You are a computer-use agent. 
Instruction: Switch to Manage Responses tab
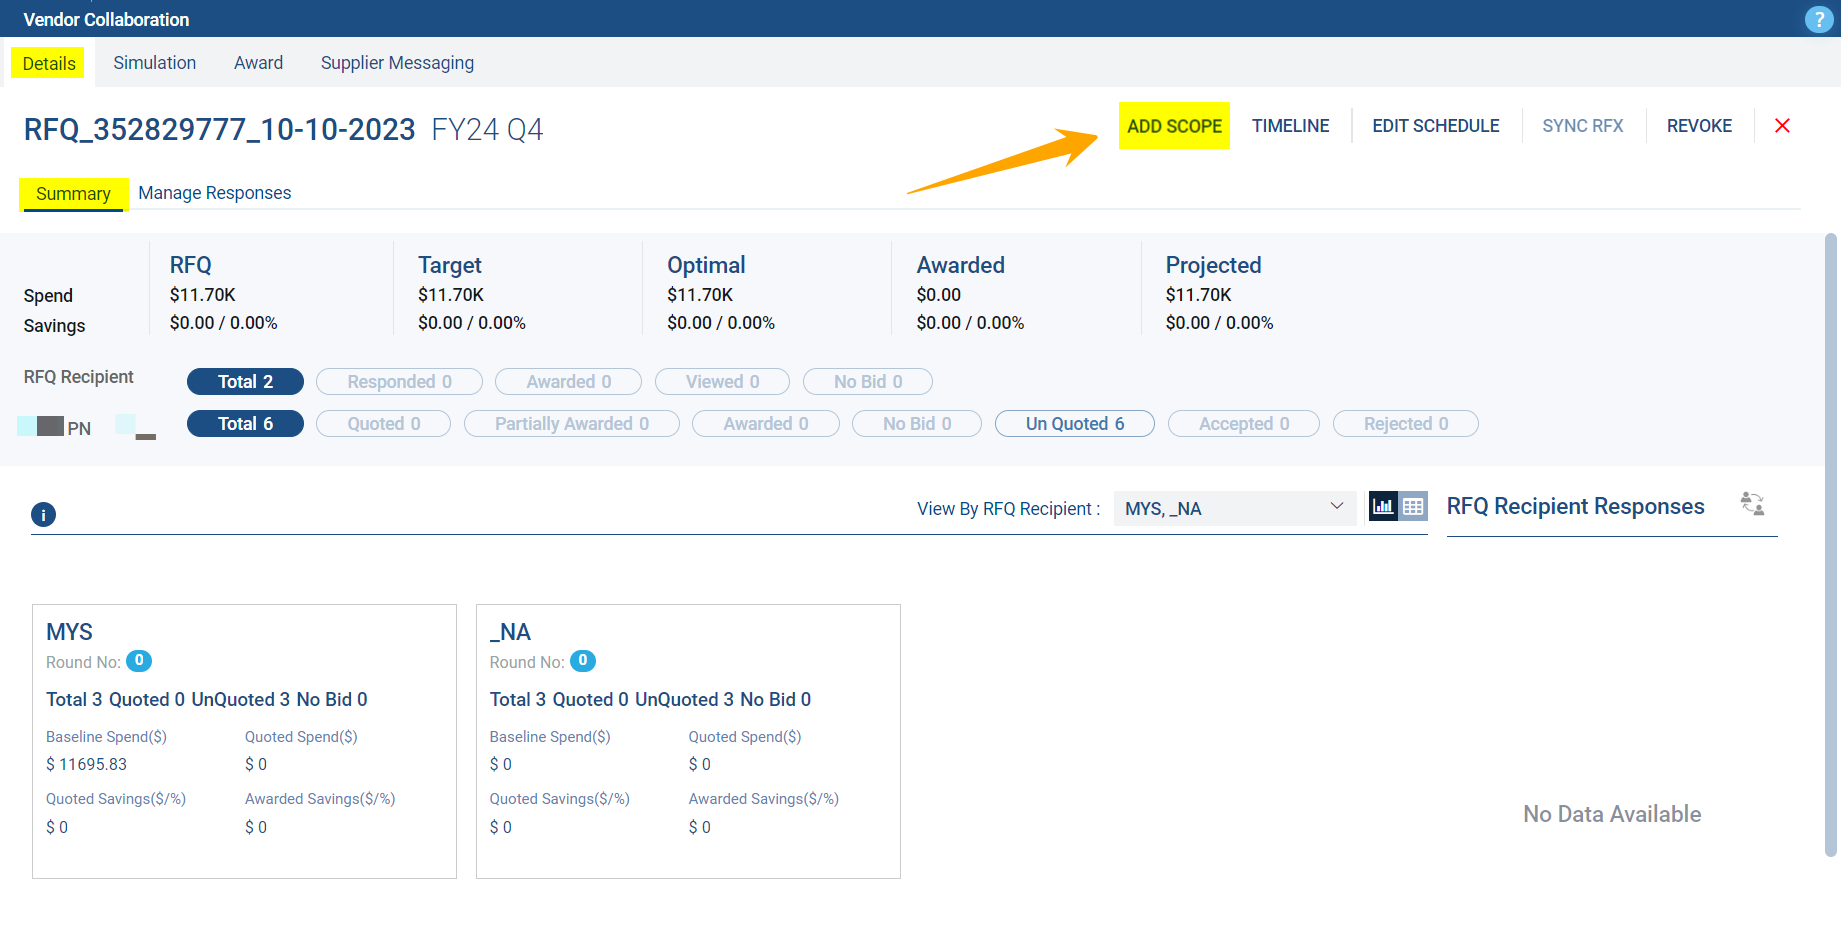pos(214,193)
